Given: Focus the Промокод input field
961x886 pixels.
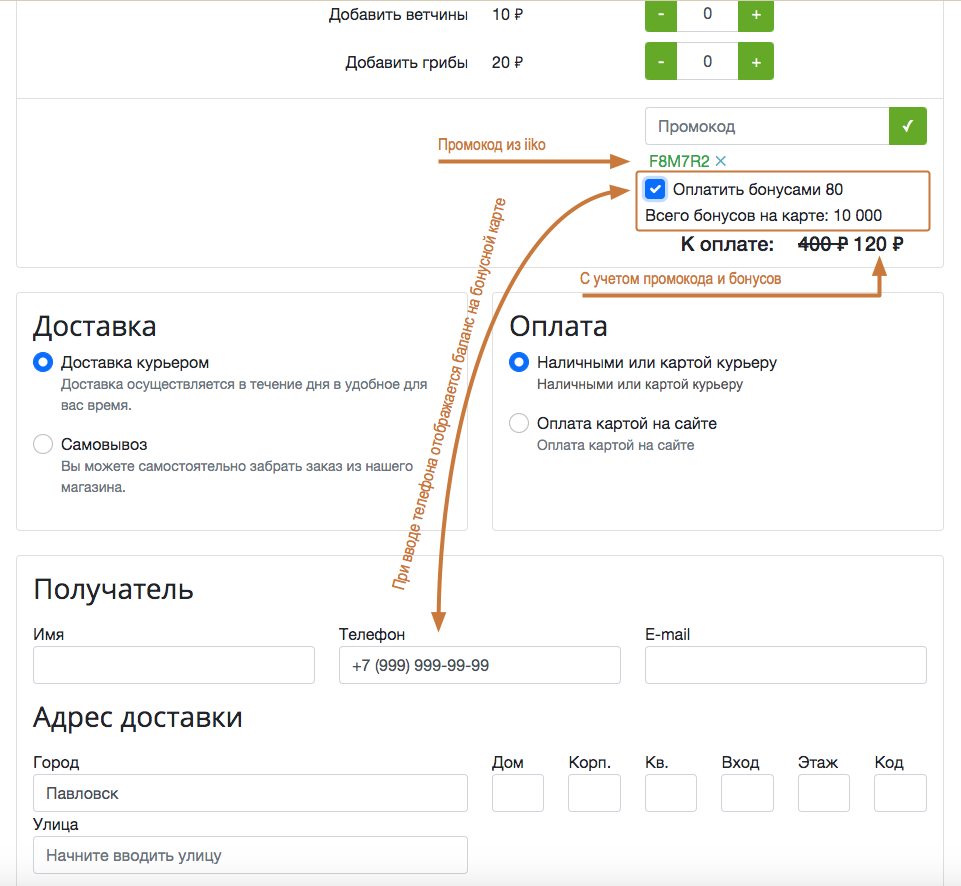Looking at the screenshot, I should 766,126.
